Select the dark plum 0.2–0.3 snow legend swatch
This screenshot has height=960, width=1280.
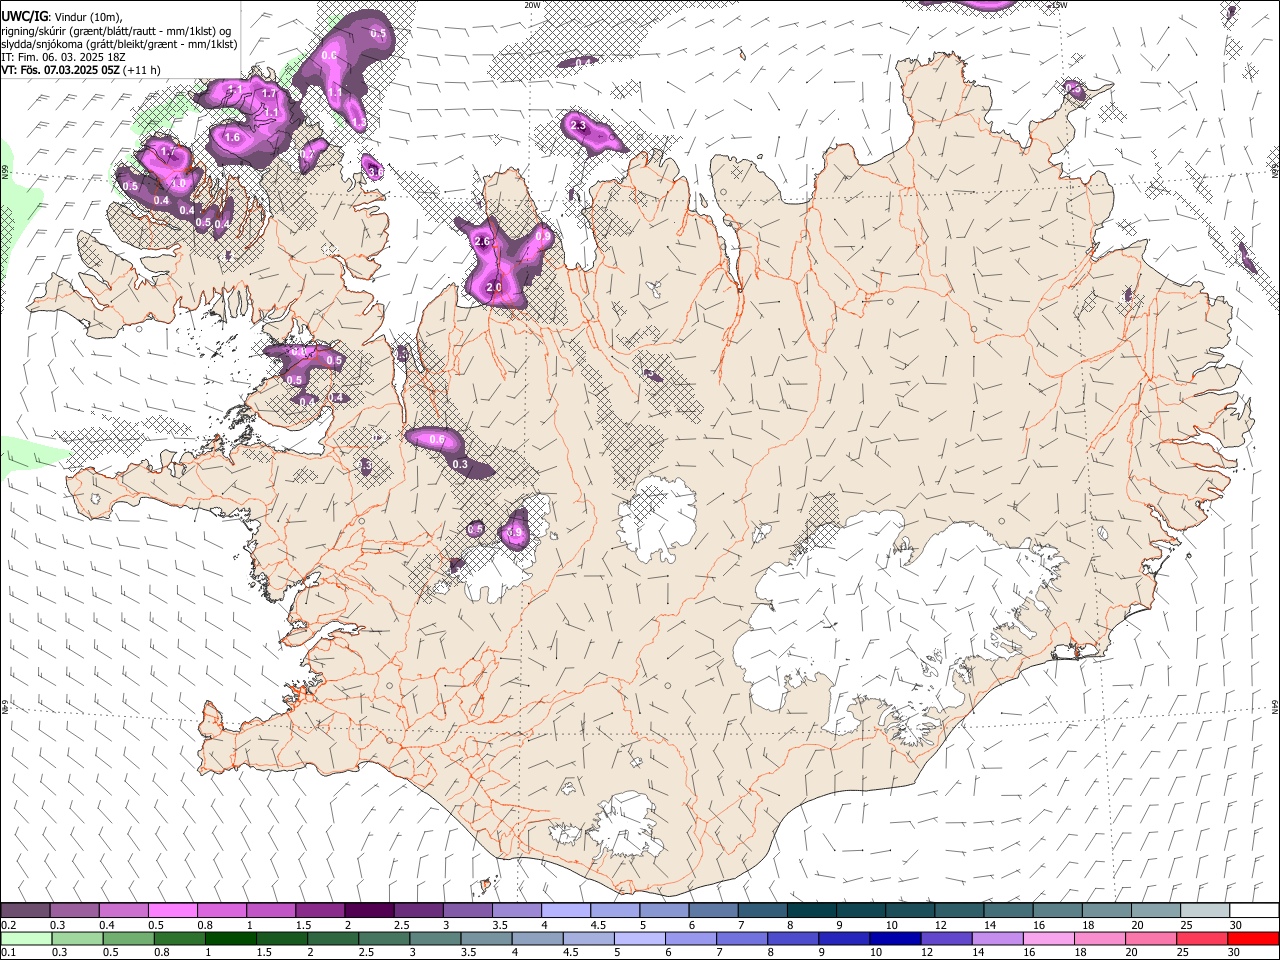(x=25, y=910)
